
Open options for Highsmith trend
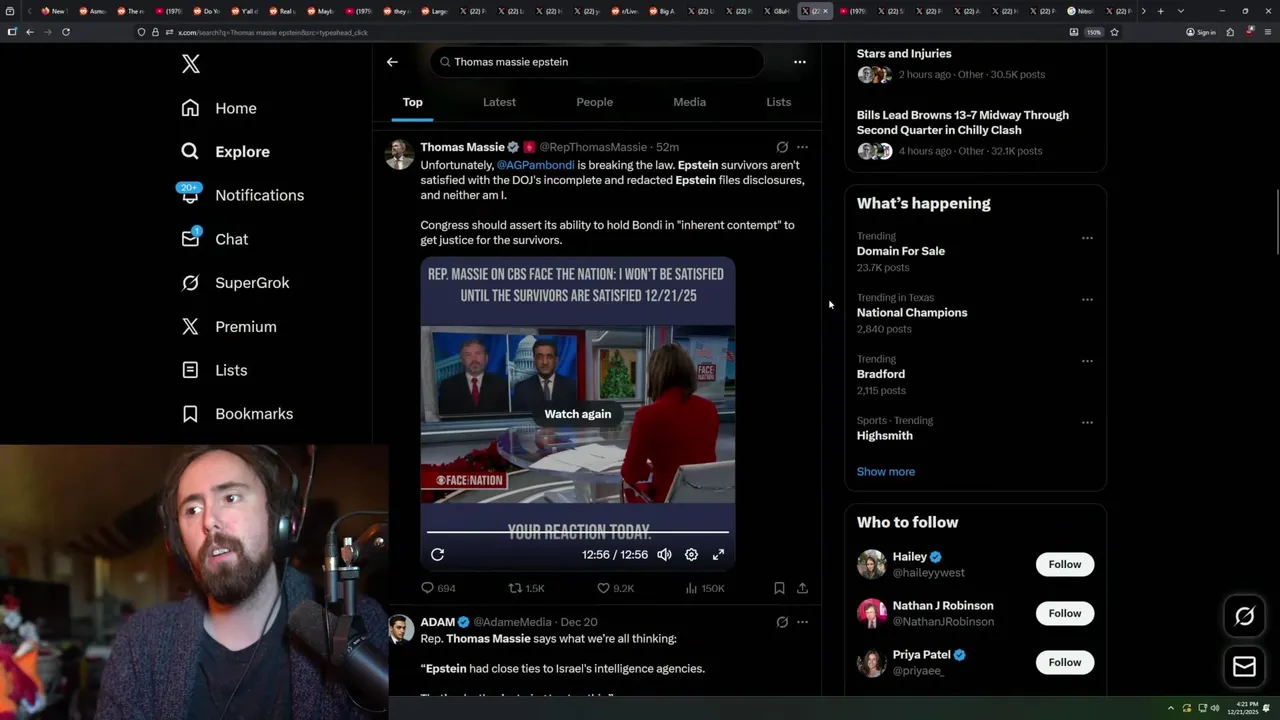pyautogui.click(x=1087, y=422)
